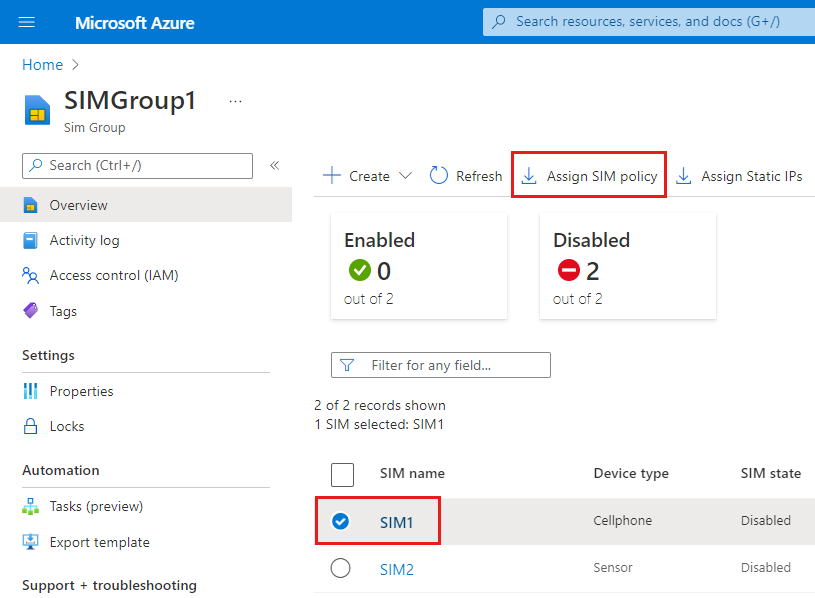Click the Refresh icon in toolbar
Viewport: 815px width, 598px height.
[x=464, y=175]
